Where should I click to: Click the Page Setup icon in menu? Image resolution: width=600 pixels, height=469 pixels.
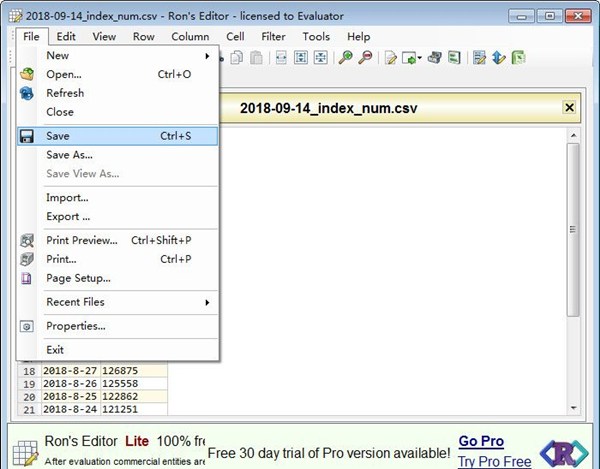(27, 278)
